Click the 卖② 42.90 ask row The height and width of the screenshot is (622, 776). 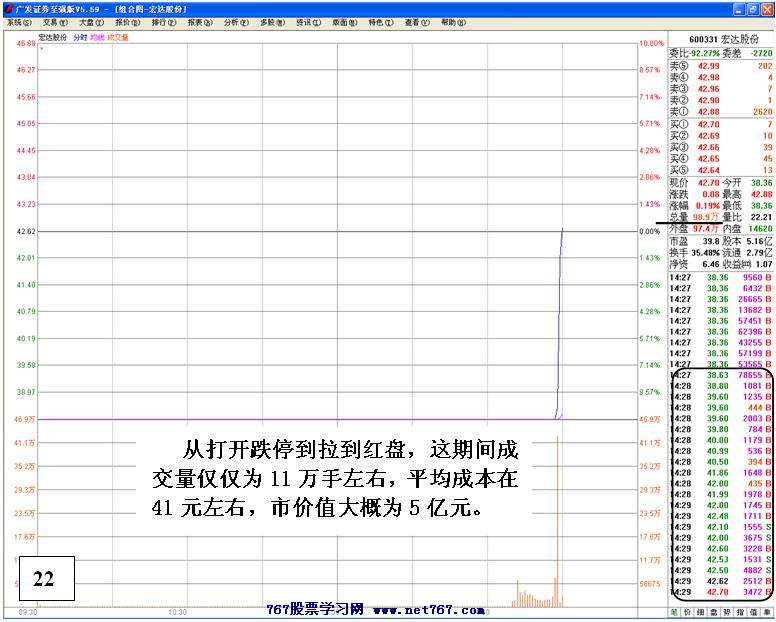pyautogui.click(x=721, y=100)
